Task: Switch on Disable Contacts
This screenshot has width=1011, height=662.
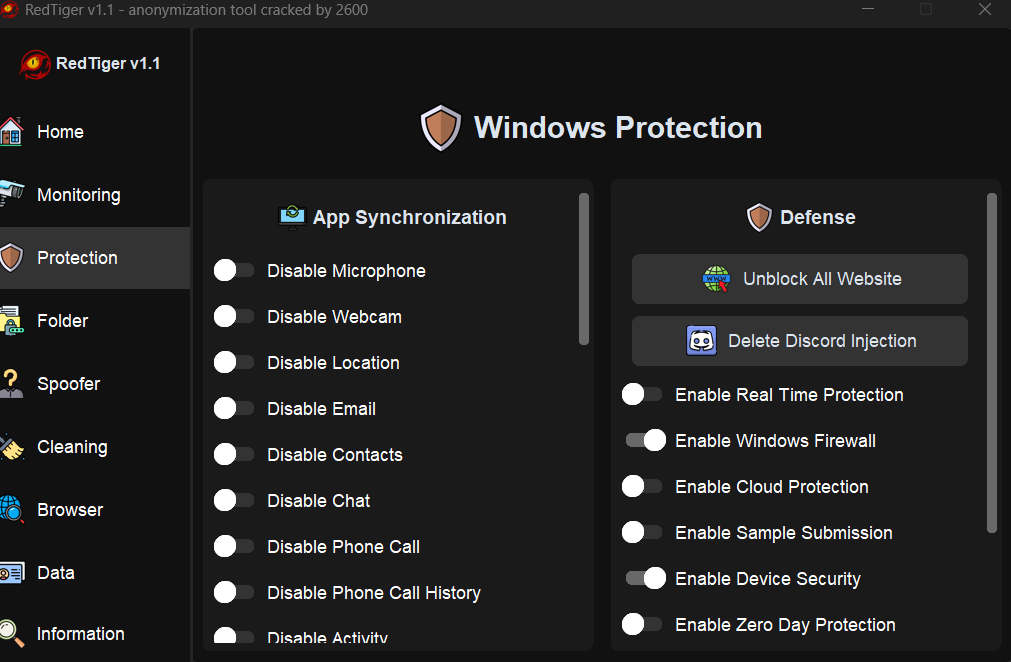Action: (x=233, y=454)
